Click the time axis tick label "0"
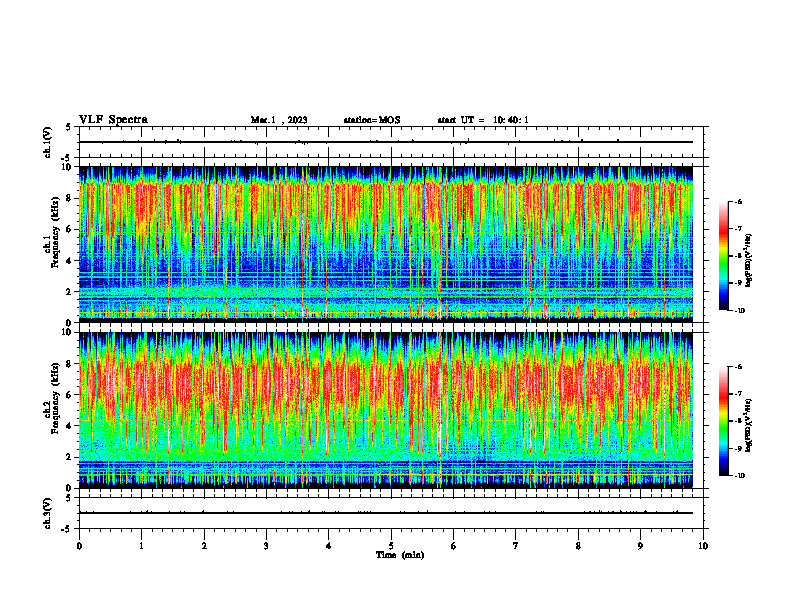The image size is (792, 612). (79, 546)
